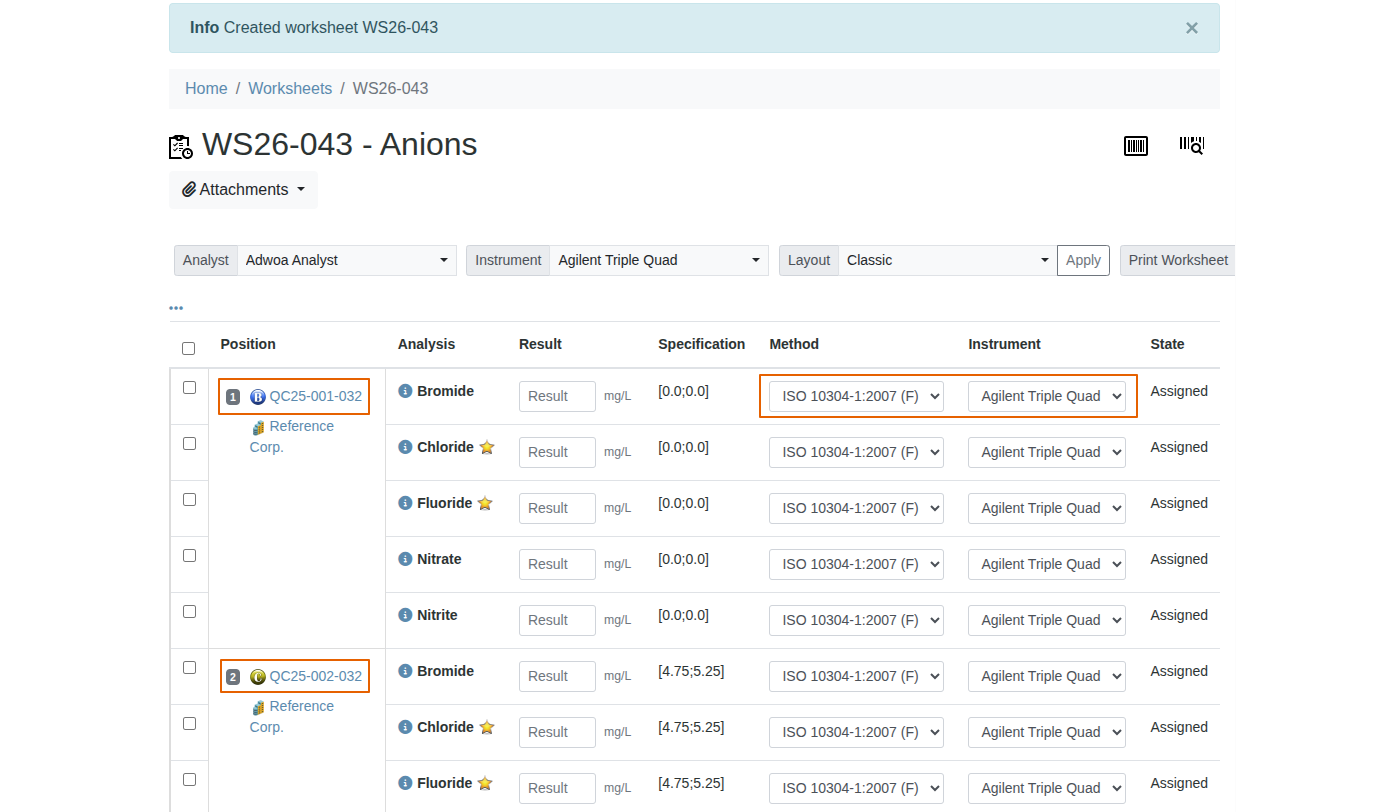The image size is (1400, 812).
Task: Open the Analyst dropdown showing Adwoa Analyst
Action: click(346, 260)
